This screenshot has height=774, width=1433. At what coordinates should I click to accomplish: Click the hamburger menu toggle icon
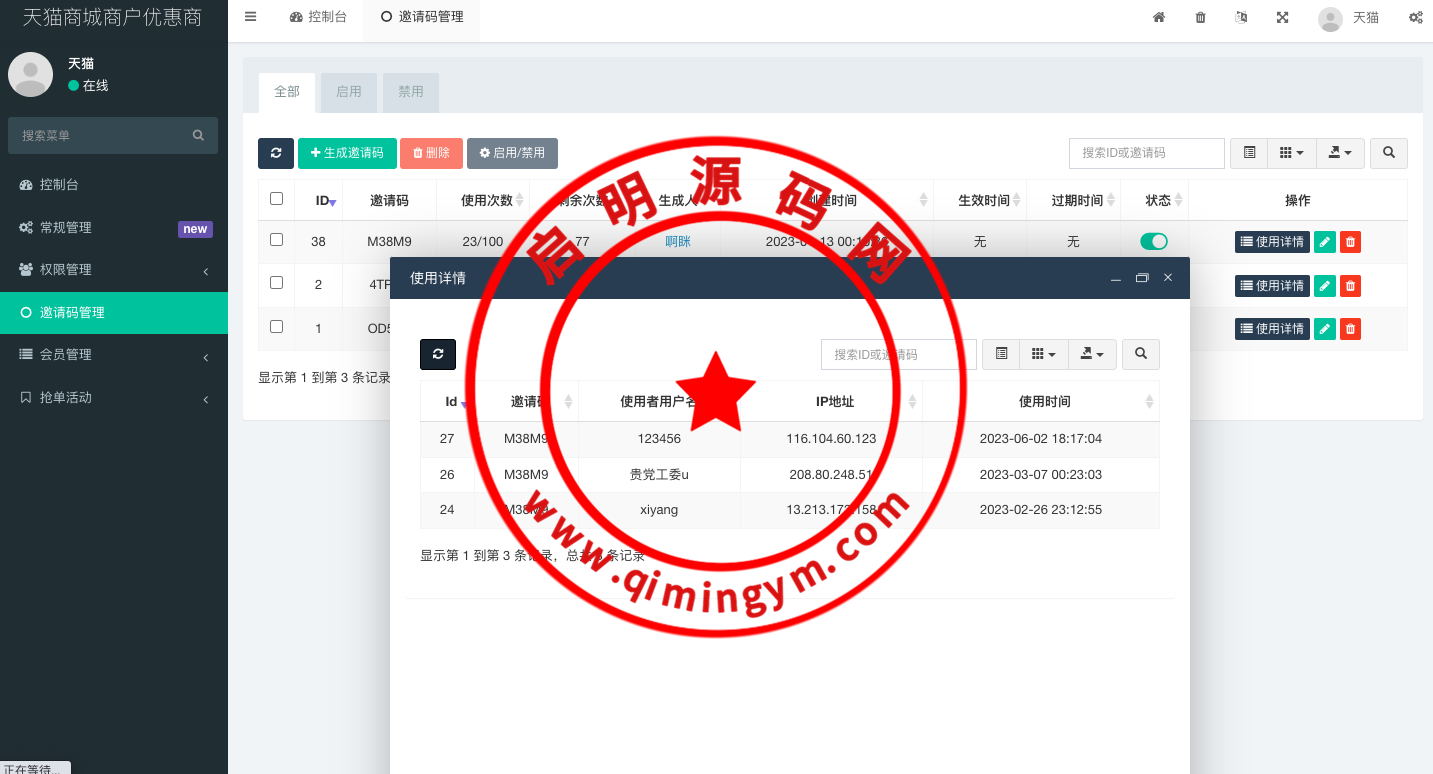pyautogui.click(x=251, y=17)
